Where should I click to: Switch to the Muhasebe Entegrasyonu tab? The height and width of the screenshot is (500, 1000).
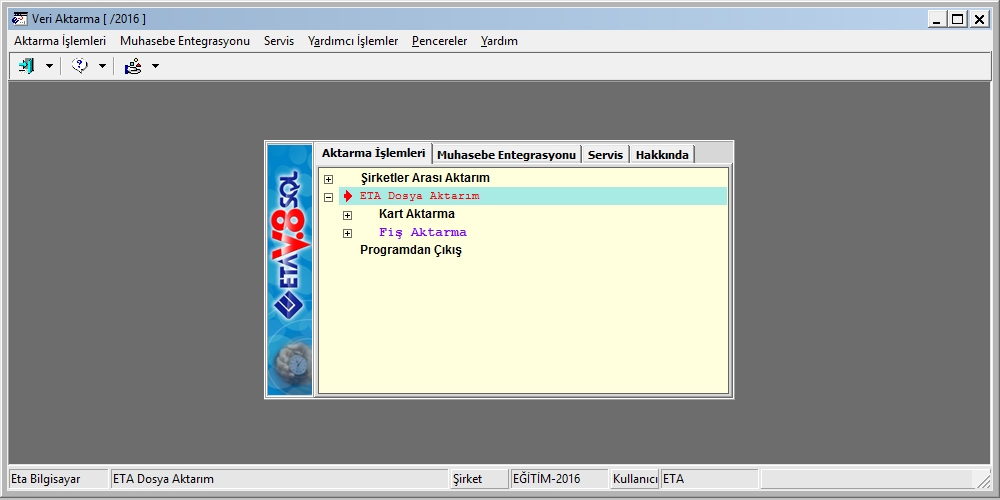[x=507, y=155]
